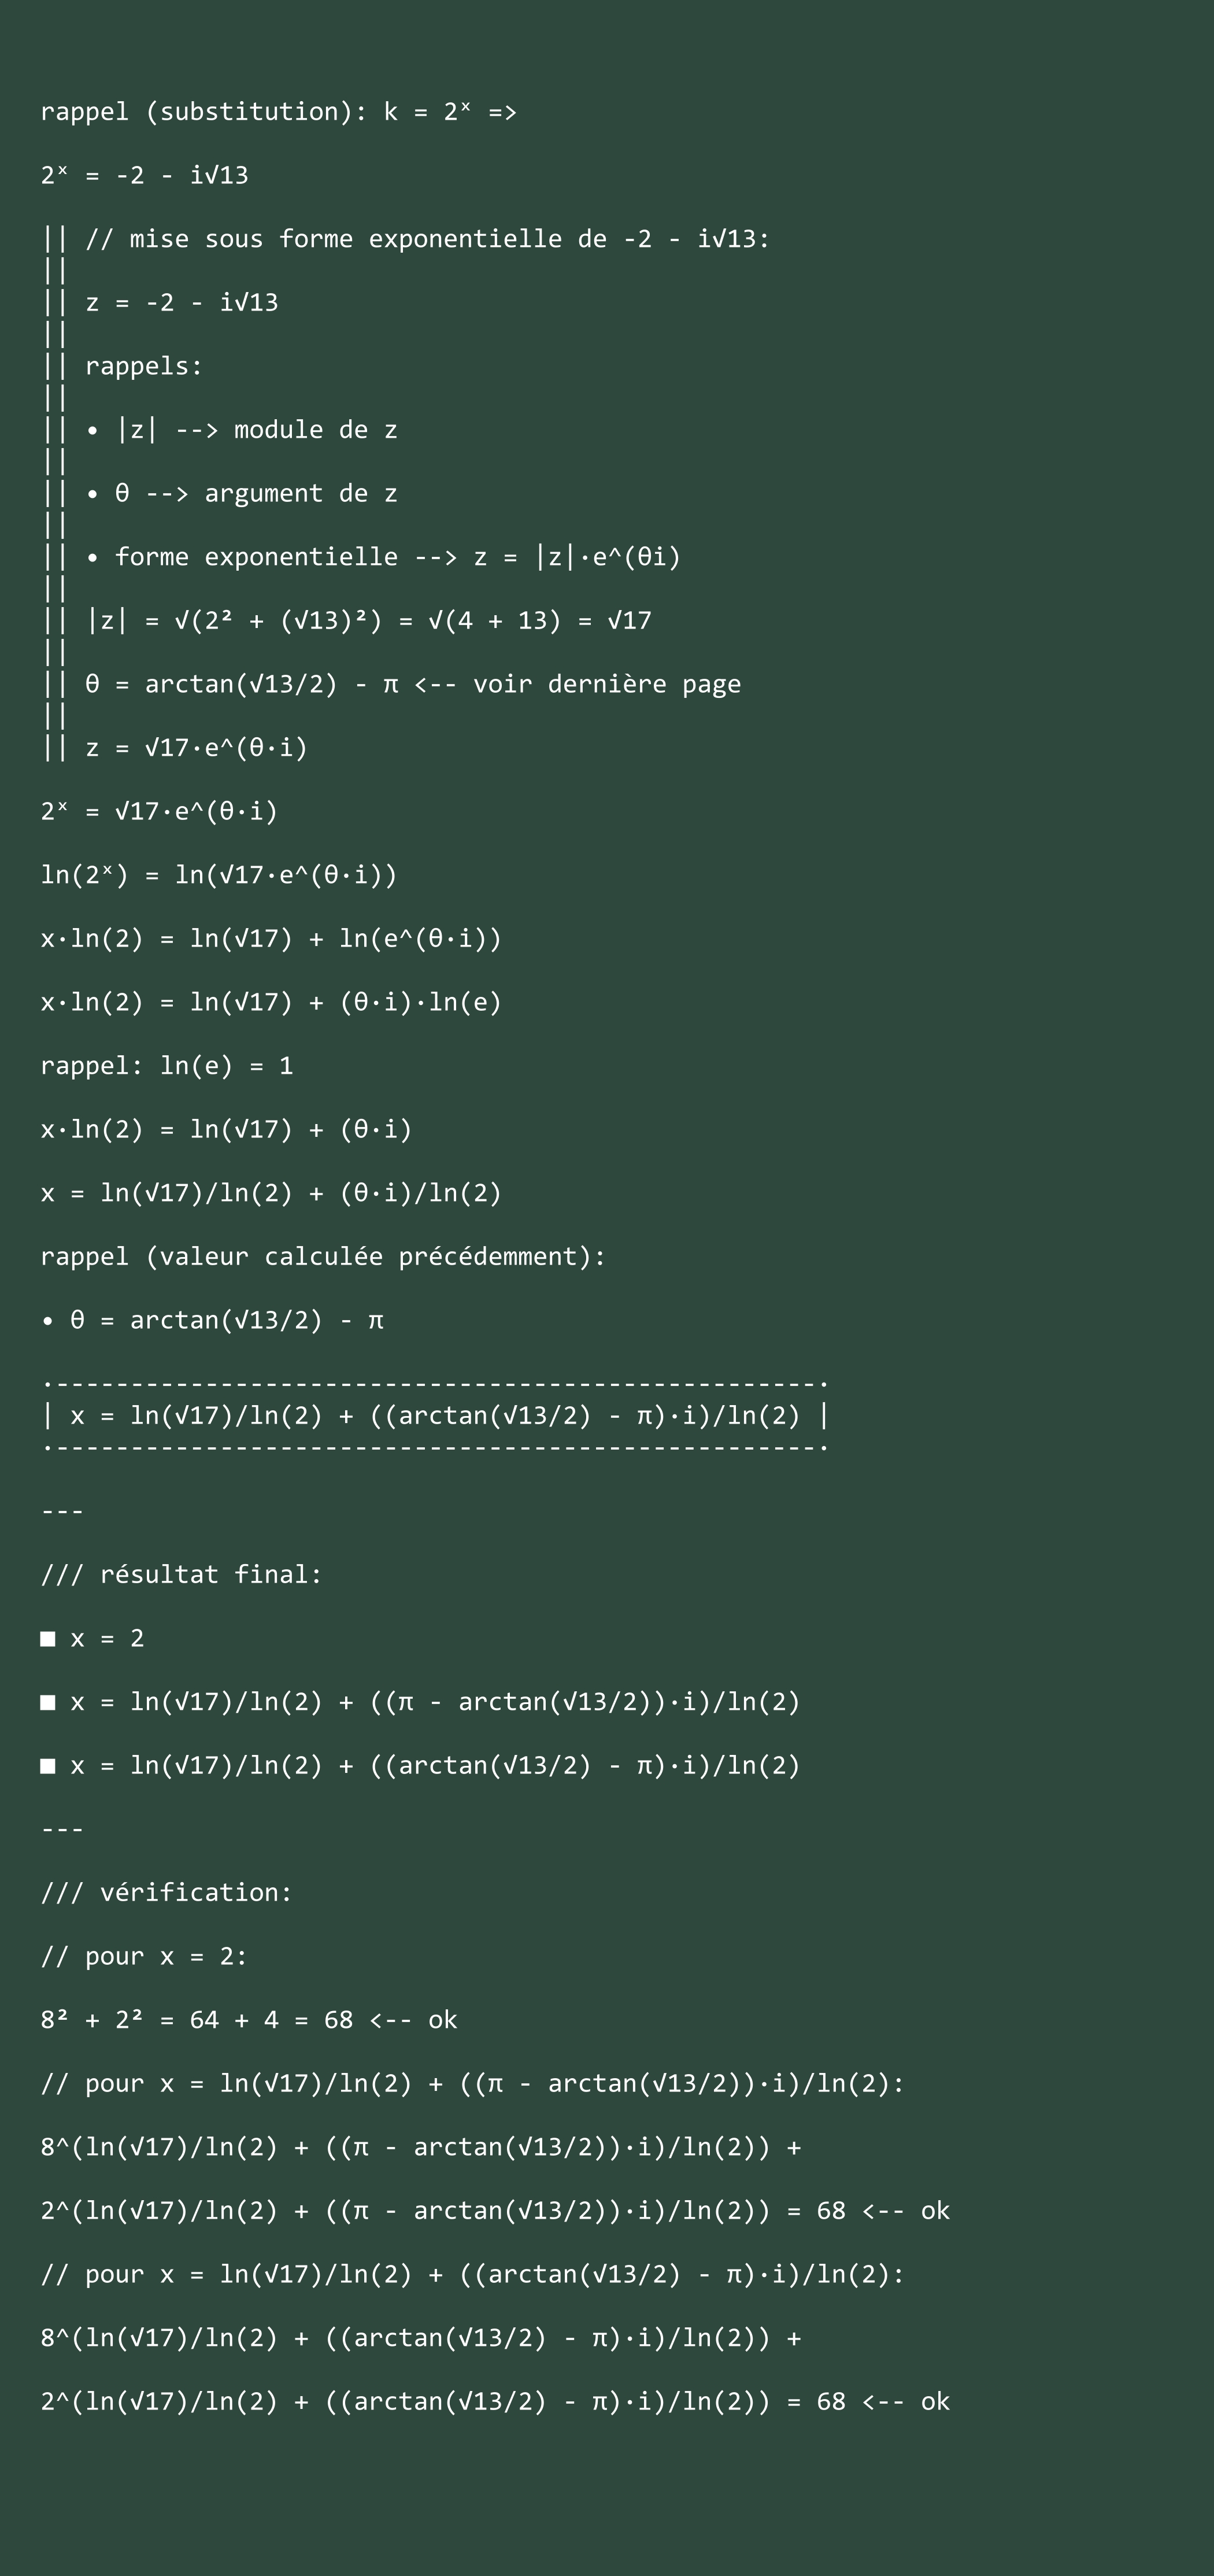Click the 'rappel (substitution)' heading line
The width and height of the screenshot is (1214, 2576).
click(278, 111)
